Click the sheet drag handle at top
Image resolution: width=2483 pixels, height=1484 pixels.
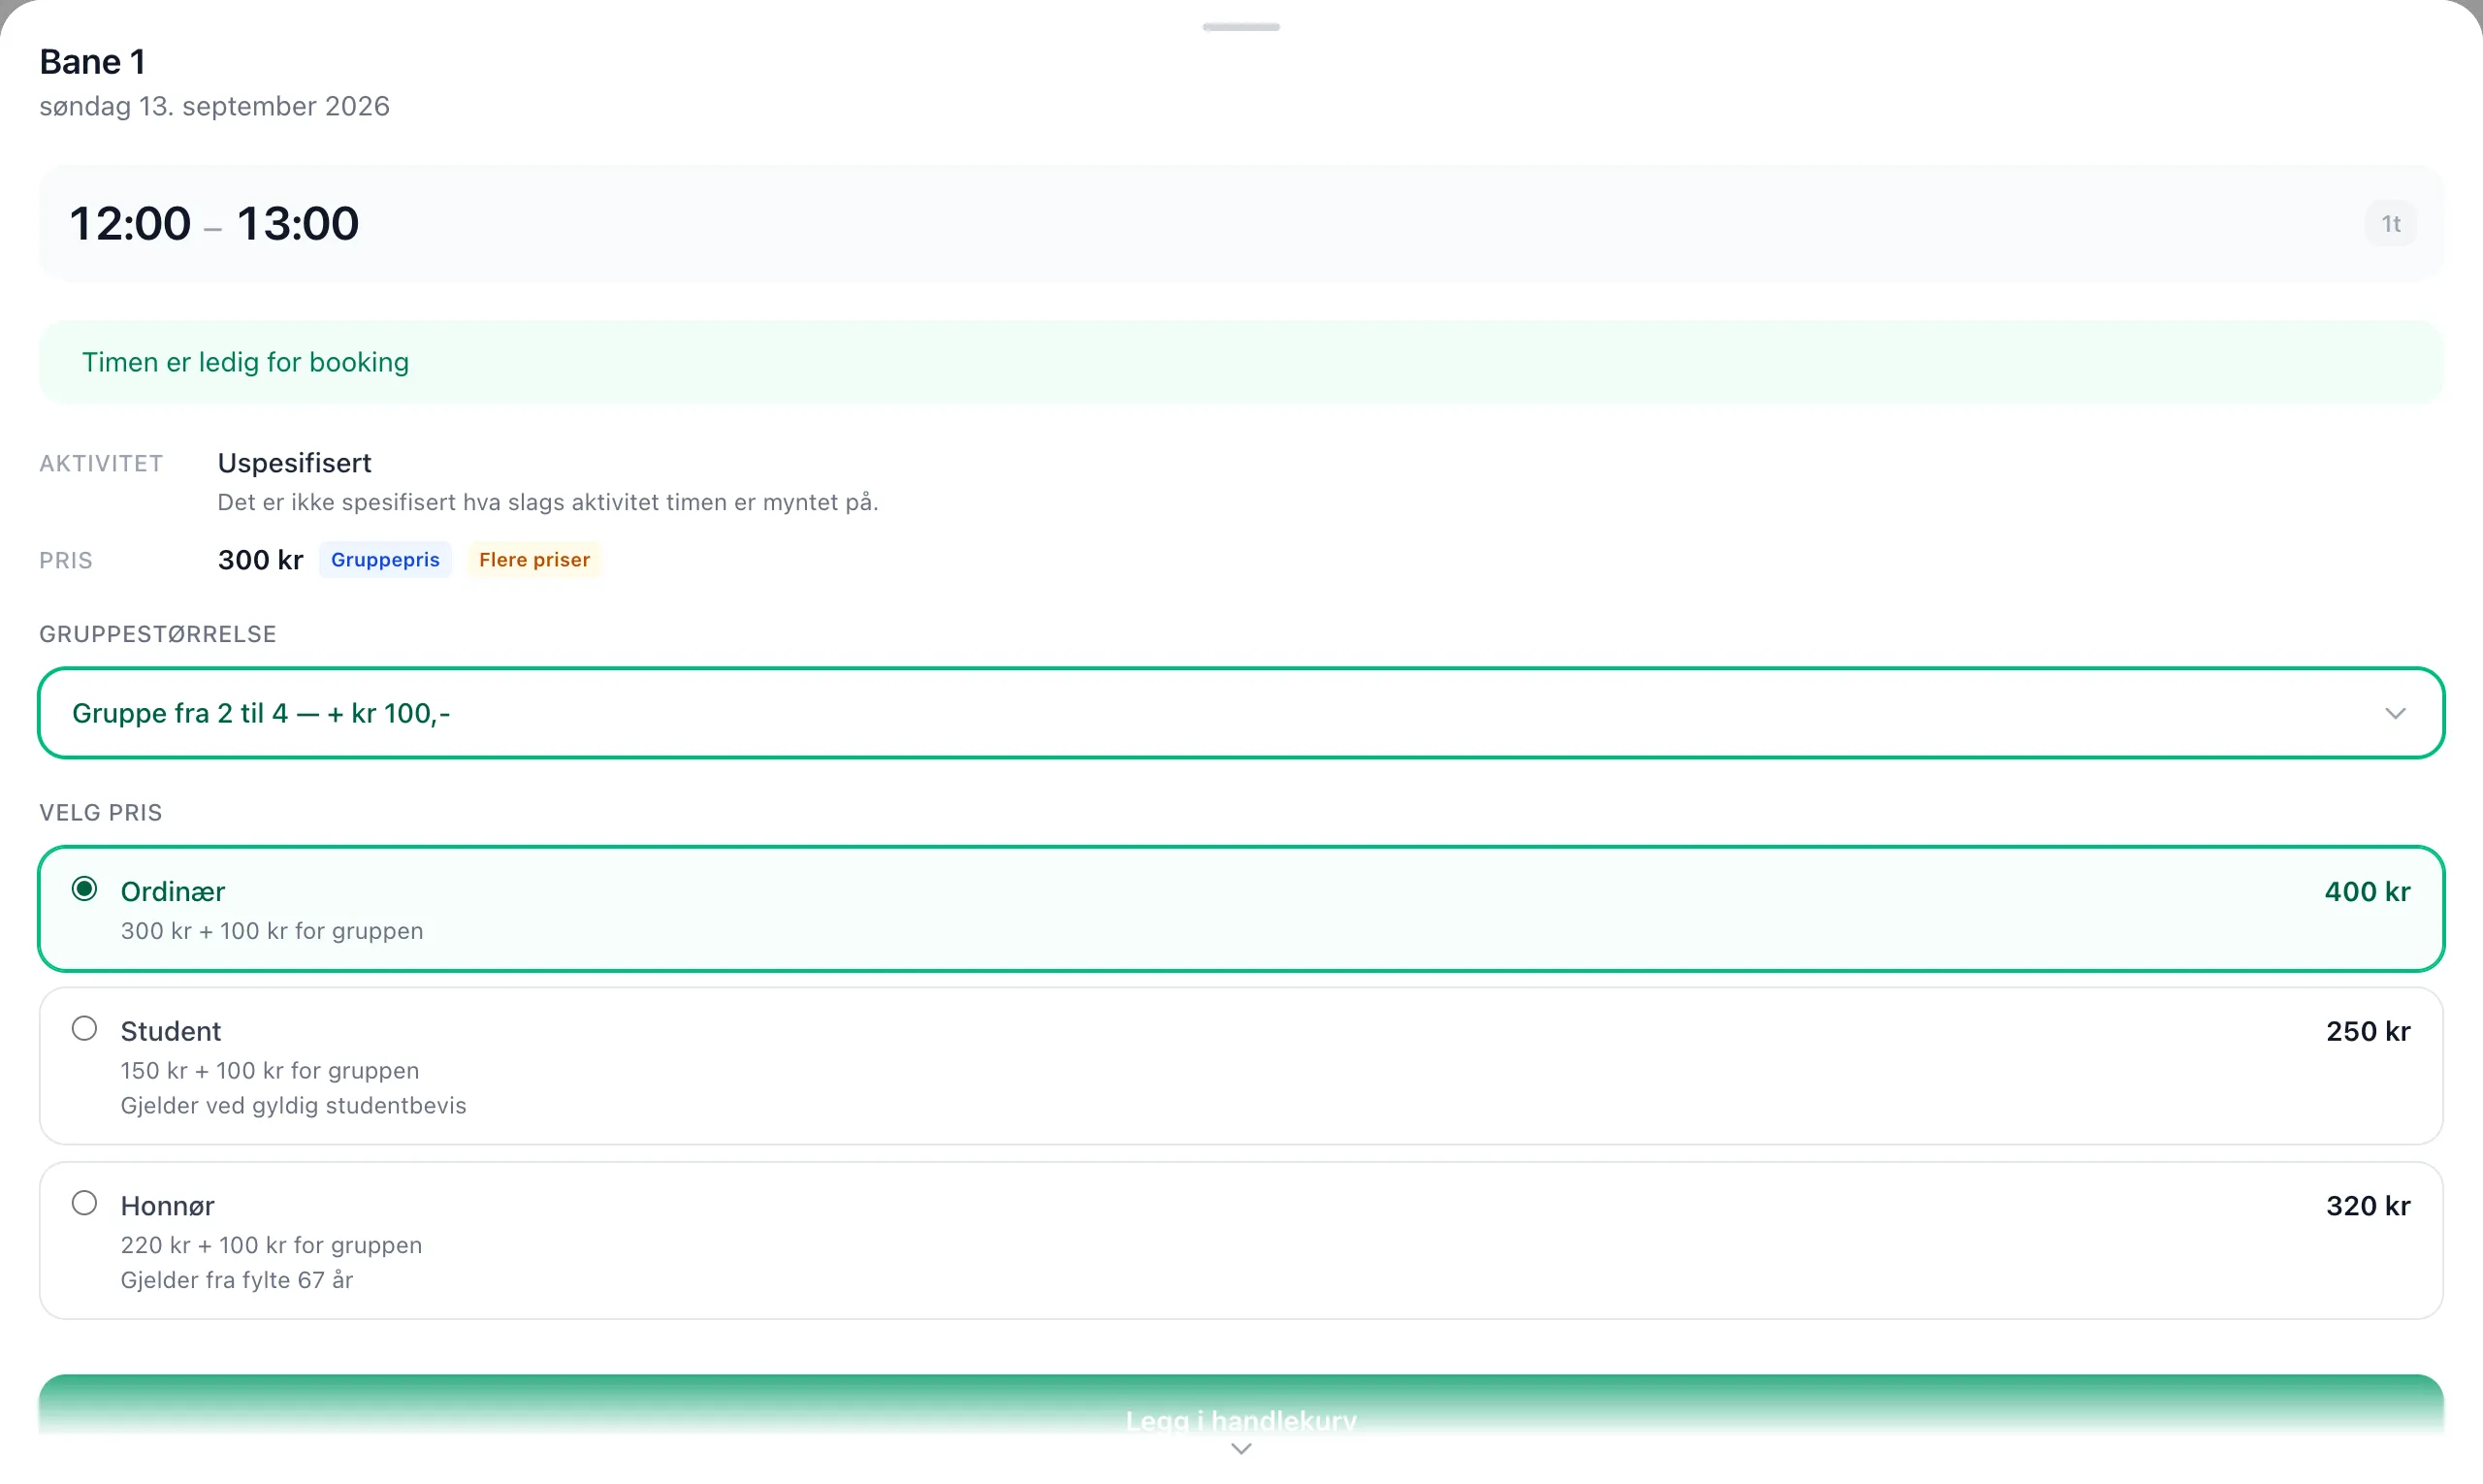tap(1241, 27)
